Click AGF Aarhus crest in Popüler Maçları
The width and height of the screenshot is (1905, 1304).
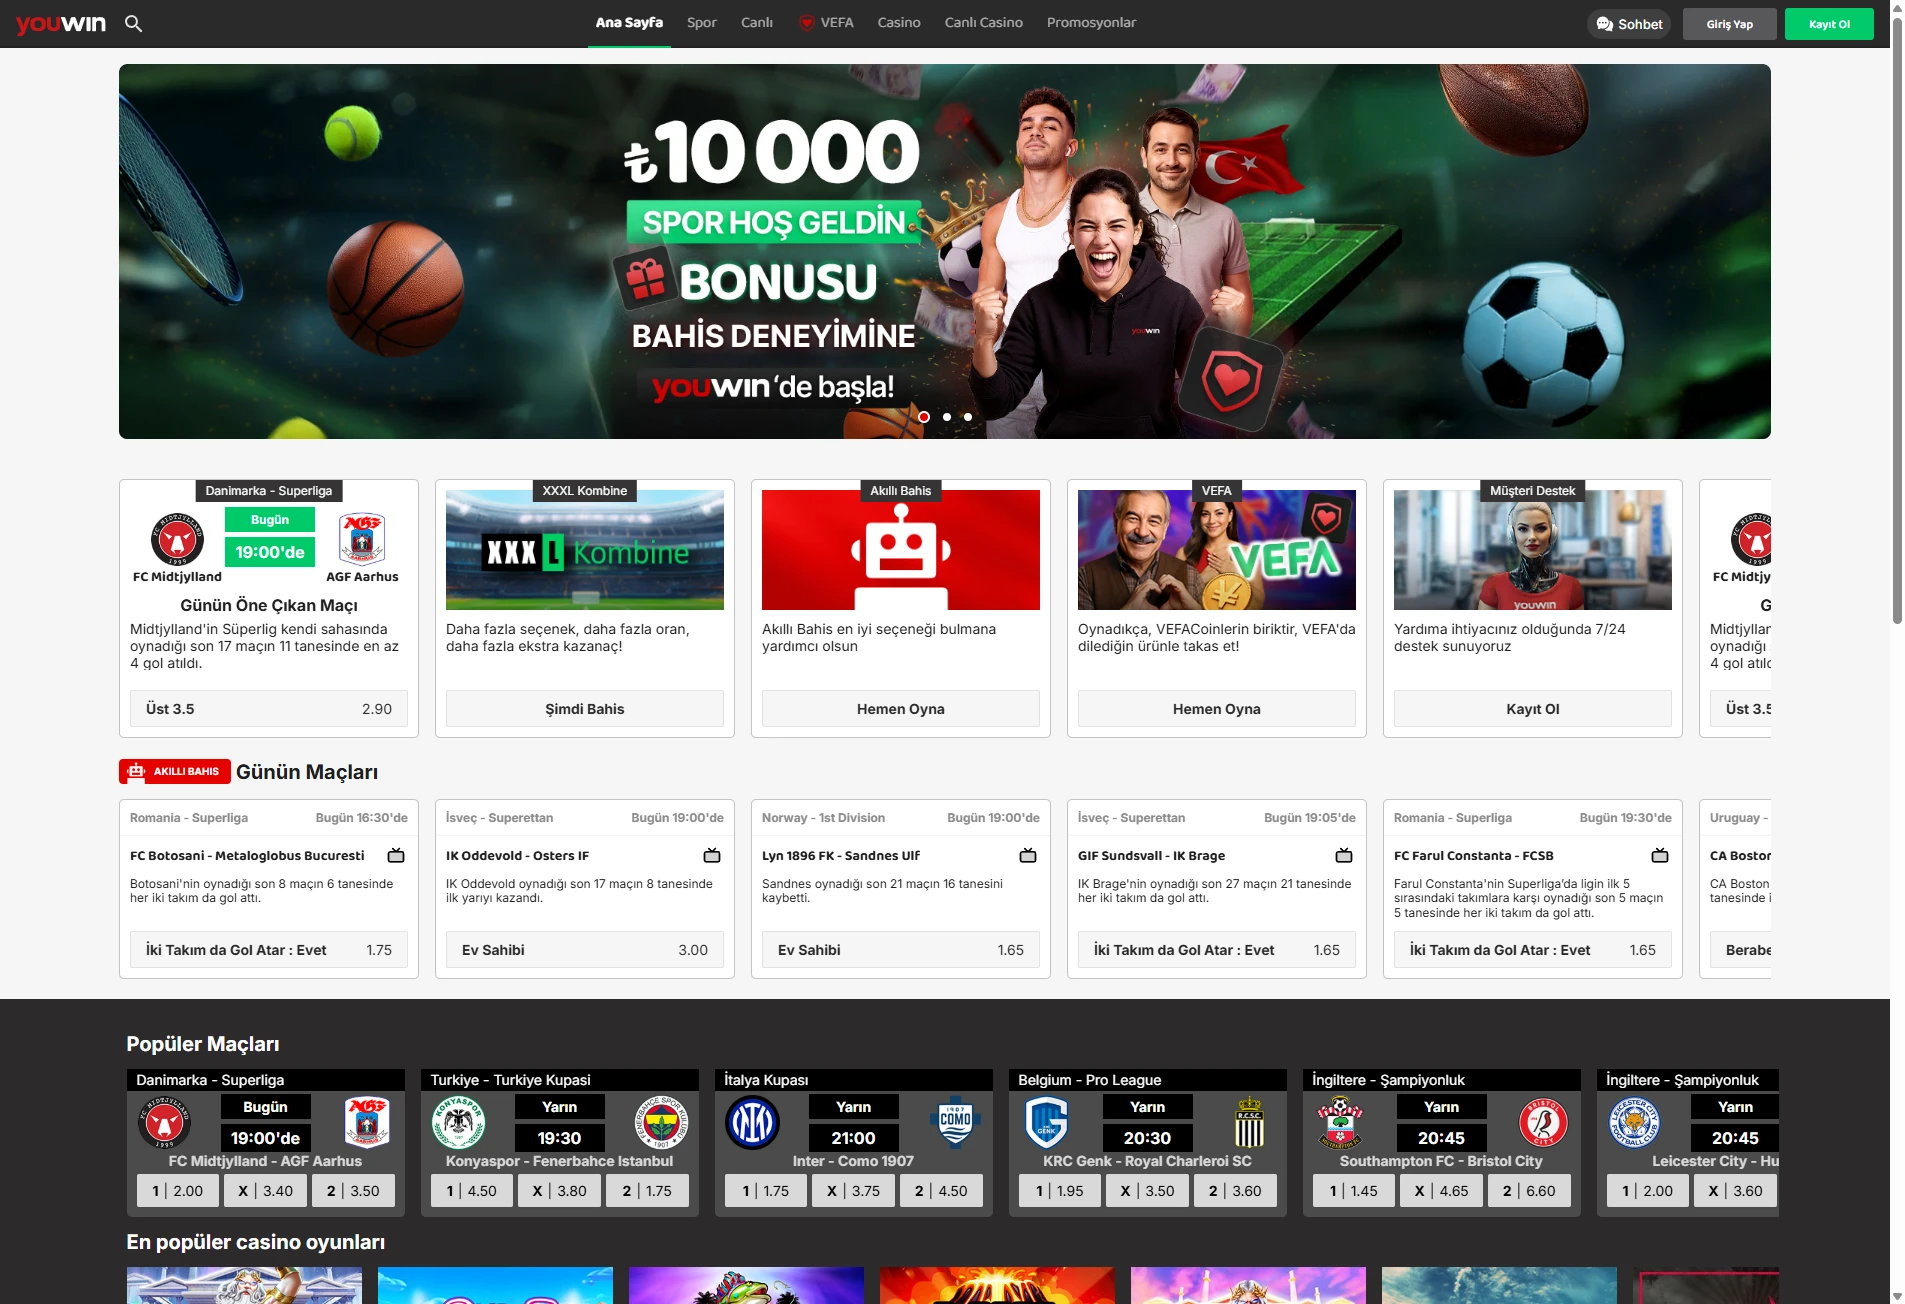[367, 1122]
